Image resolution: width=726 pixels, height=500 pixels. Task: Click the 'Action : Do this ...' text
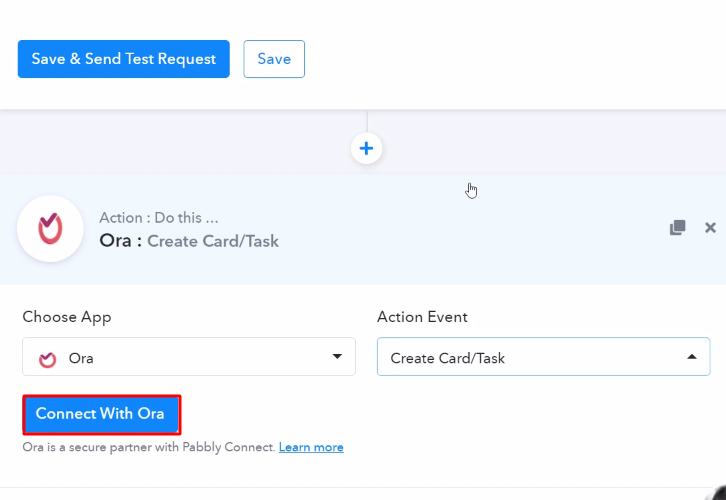159,218
